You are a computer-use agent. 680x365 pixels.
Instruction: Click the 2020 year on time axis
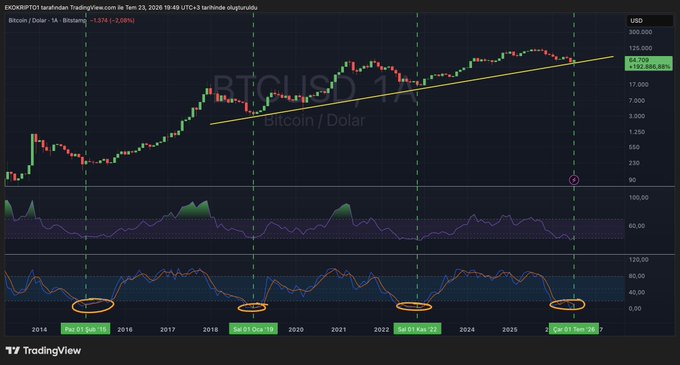(x=296, y=329)
